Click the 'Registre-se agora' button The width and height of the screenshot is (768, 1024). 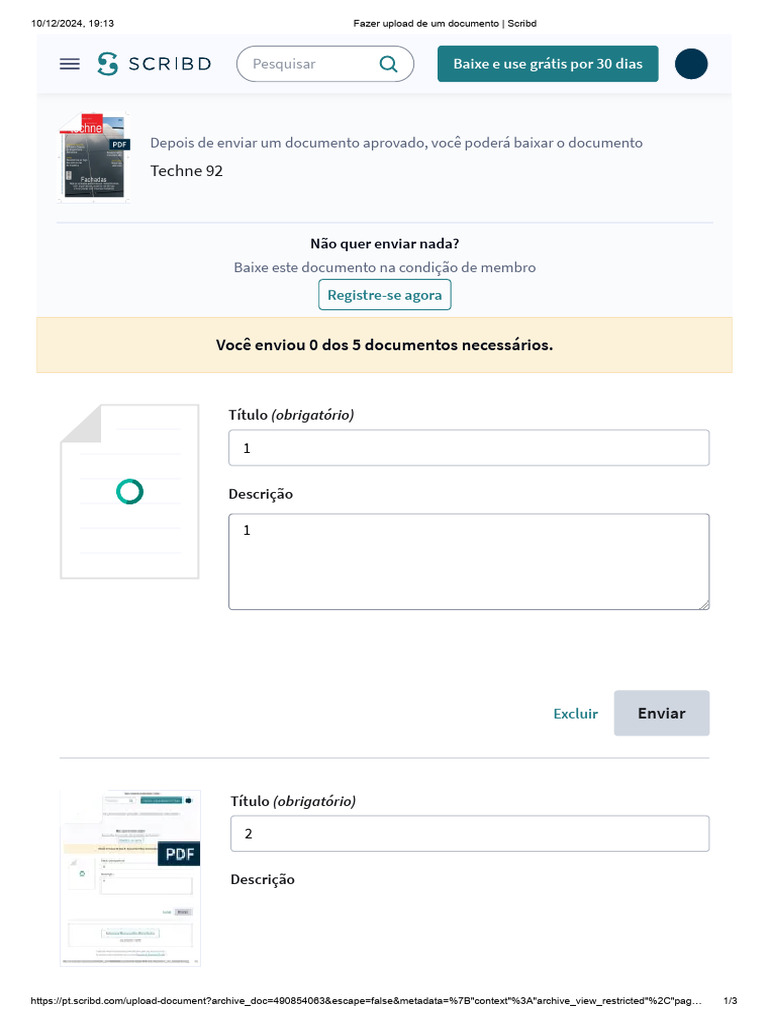point(385,296)
